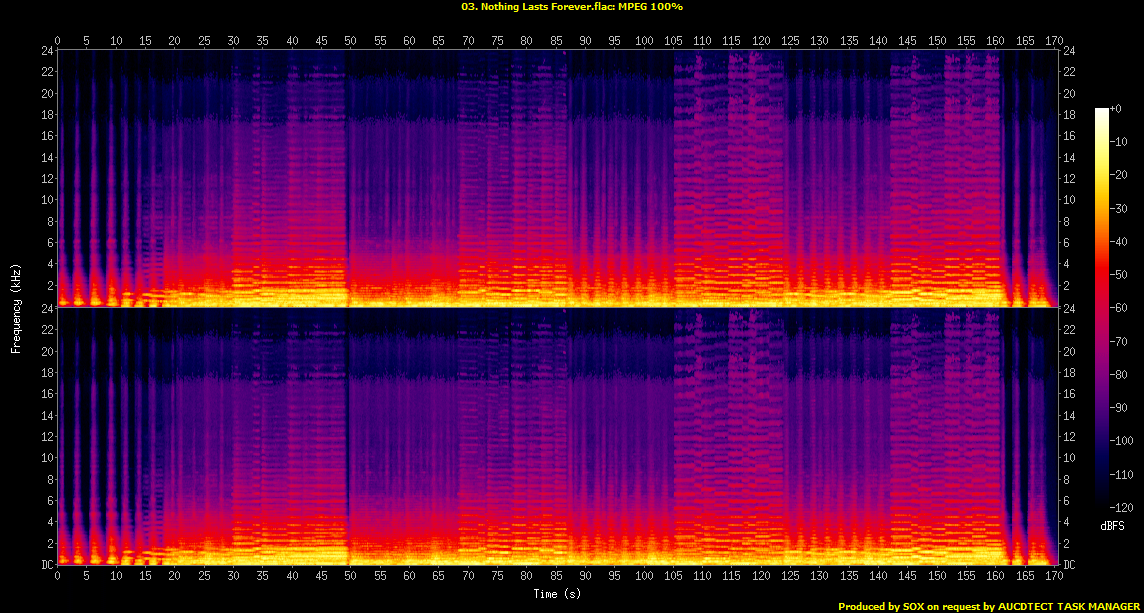Click the 170 tick on top time axis
This screenshot has width=1144, height=613.
tap(1053, 41)
